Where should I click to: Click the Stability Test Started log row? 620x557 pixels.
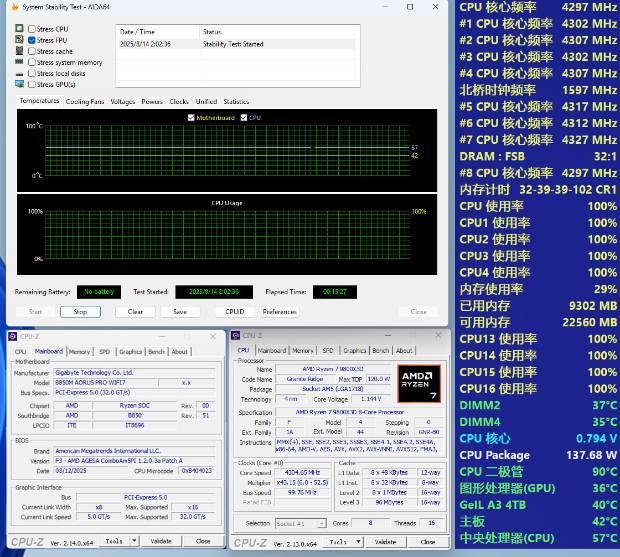(x=237, y=44)
